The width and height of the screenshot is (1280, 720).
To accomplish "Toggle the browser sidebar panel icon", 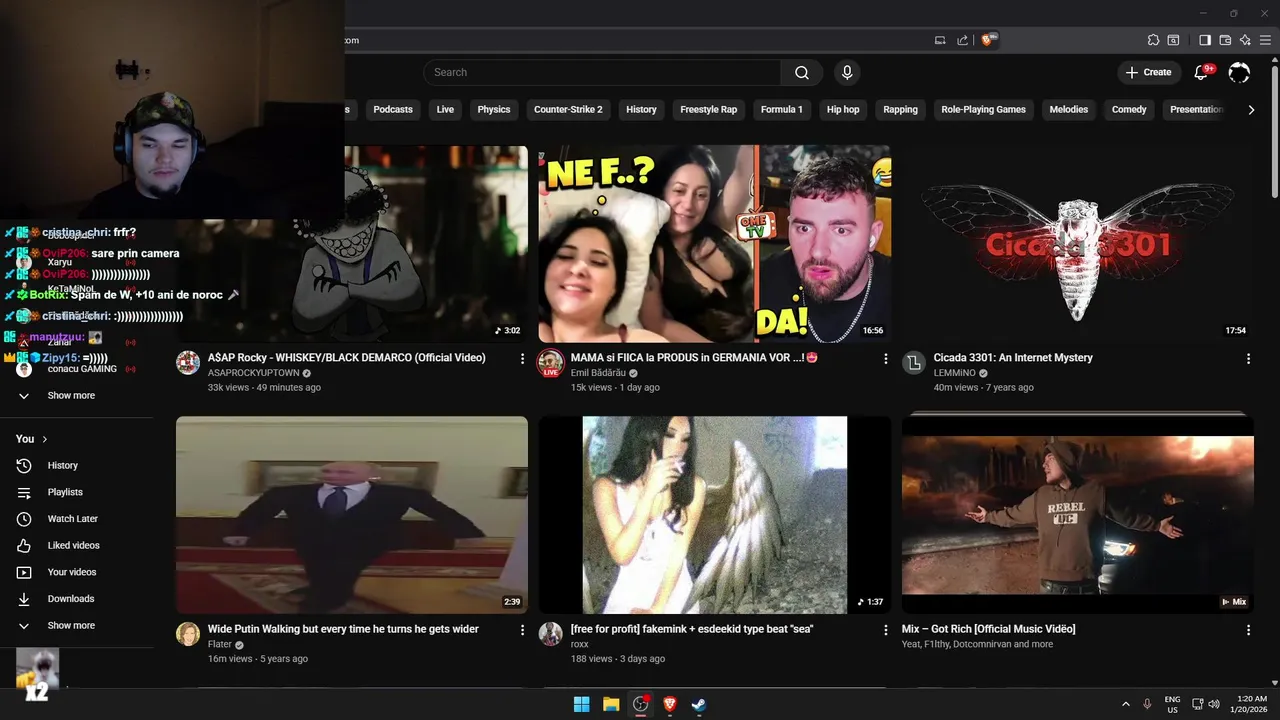I will pos(1205,40).
